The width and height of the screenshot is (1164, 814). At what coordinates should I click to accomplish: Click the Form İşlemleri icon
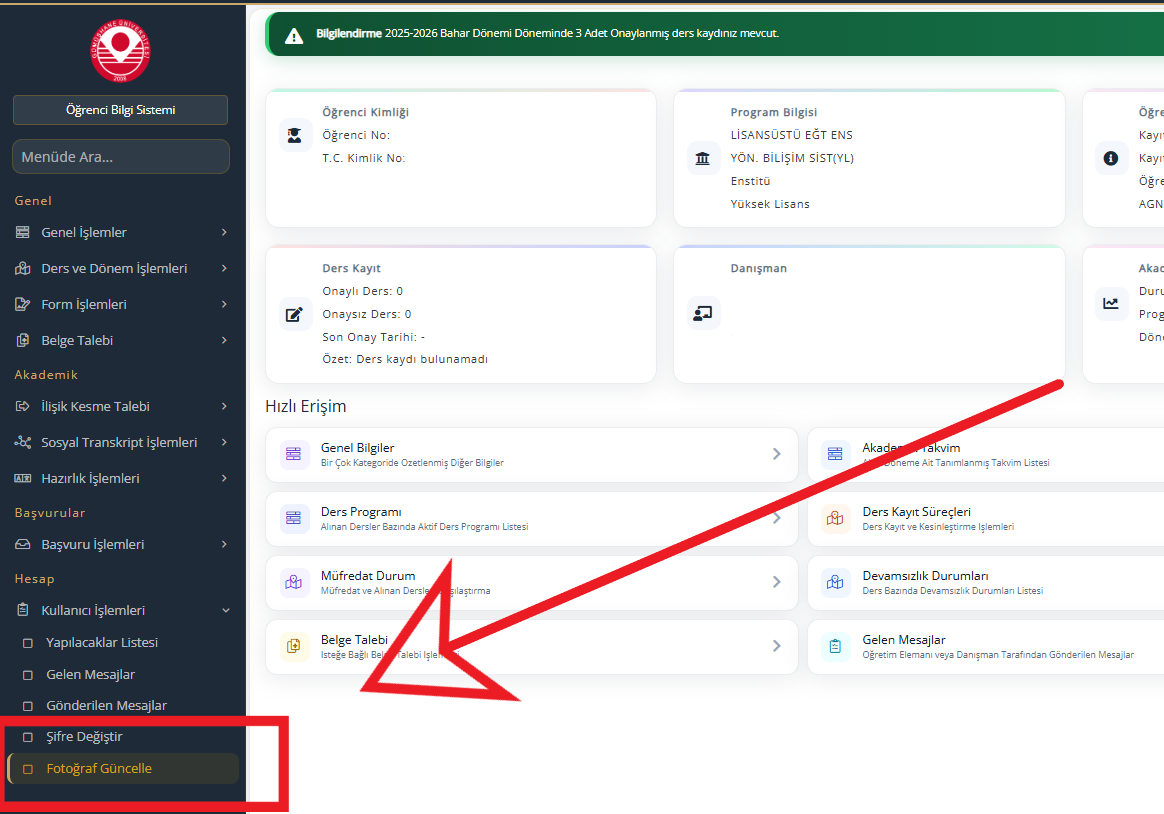pos(23,304)
